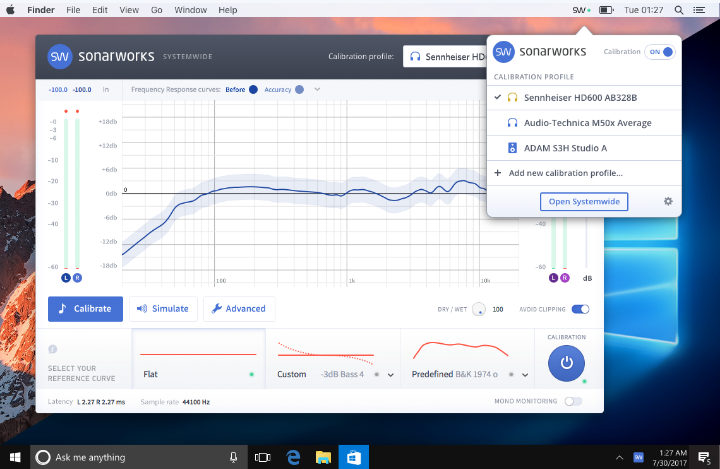Click the input L channel indicator
The width and height of the screenshot is (720, 469).
[x=66, y=278]
